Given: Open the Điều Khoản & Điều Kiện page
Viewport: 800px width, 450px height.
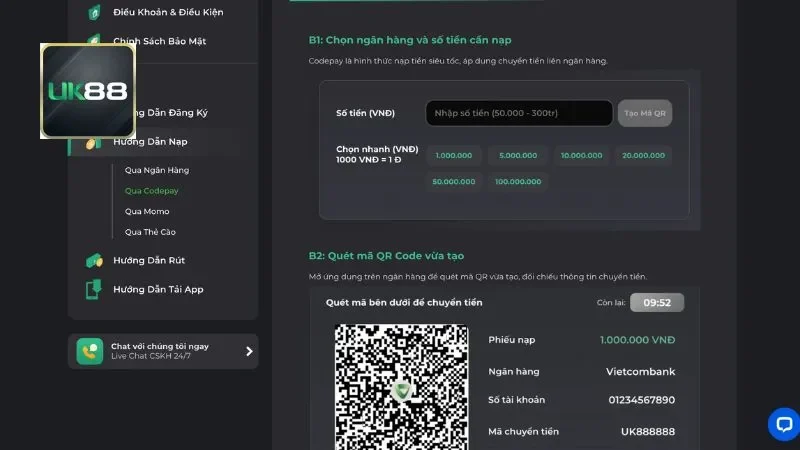Looking at the screenshot, I should (x=167, y=12).
